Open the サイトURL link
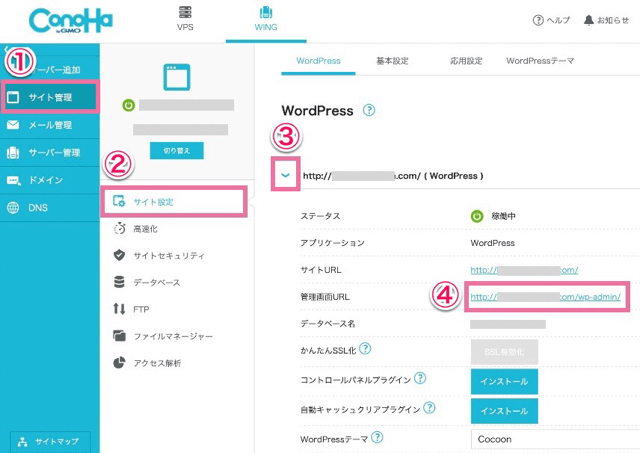 pyautogui.click(x=524, y=270)
